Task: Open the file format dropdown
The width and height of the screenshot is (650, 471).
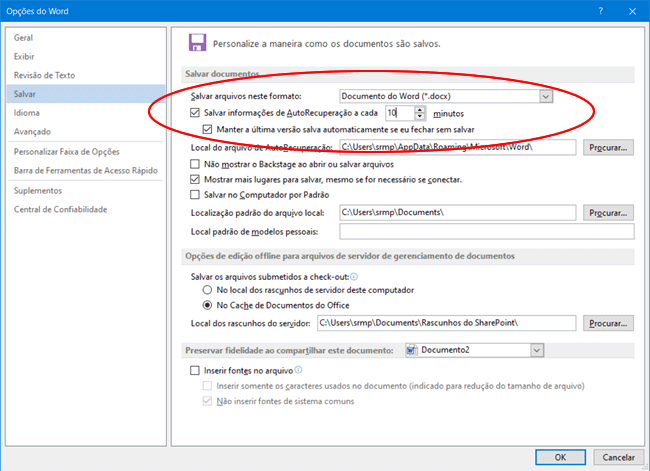Action: tap(546, 97)
